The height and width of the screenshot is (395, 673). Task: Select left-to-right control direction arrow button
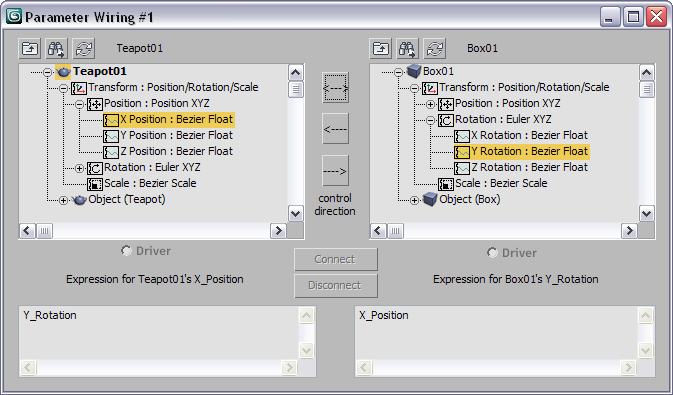point(335,171)
